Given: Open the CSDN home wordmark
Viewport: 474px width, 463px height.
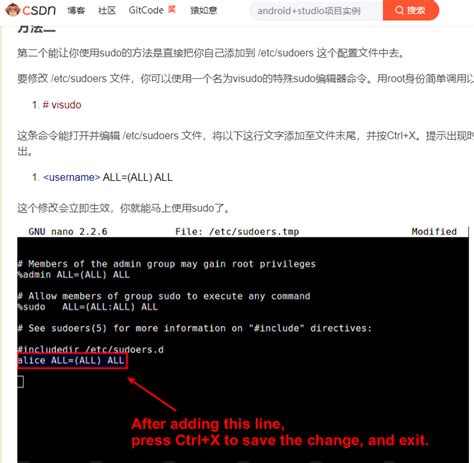Looking at the screenshot, I should click(x=39, y=10).
